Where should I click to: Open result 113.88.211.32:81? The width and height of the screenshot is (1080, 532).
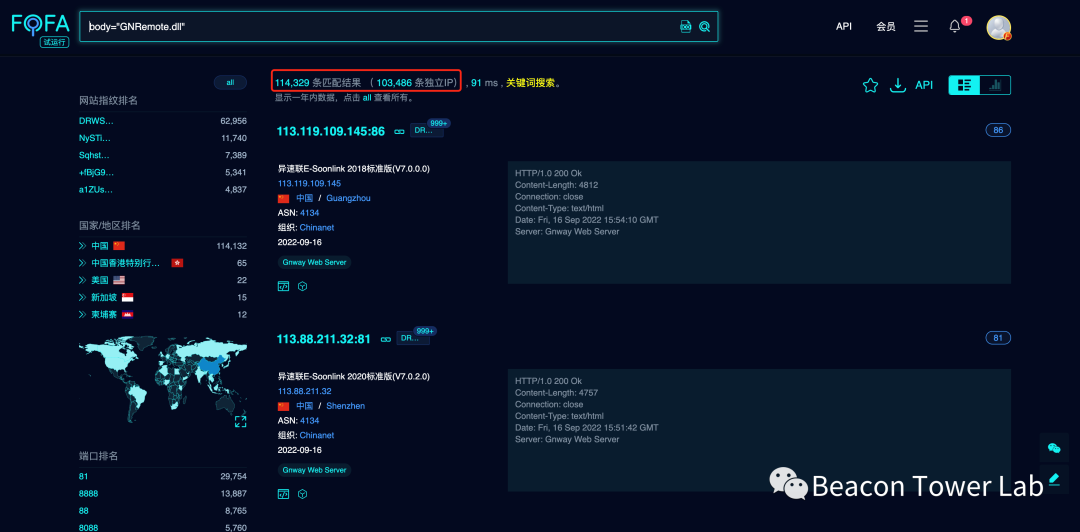click(324, 339)
